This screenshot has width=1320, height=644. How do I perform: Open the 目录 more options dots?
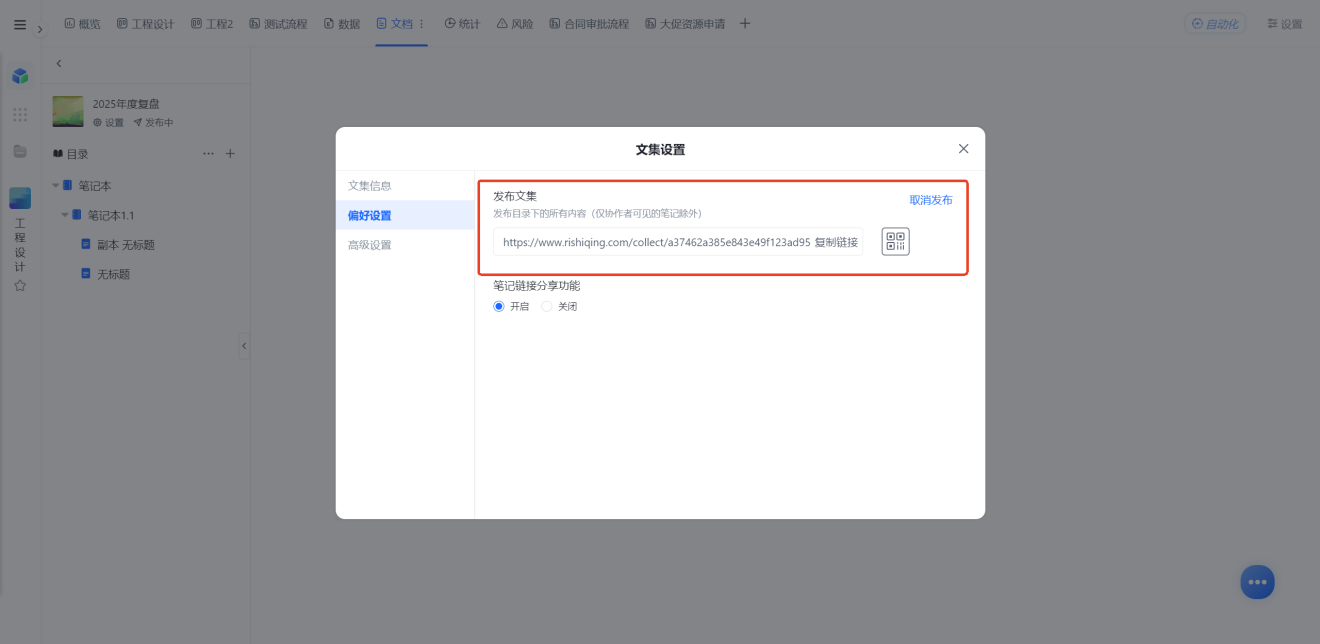208,154
